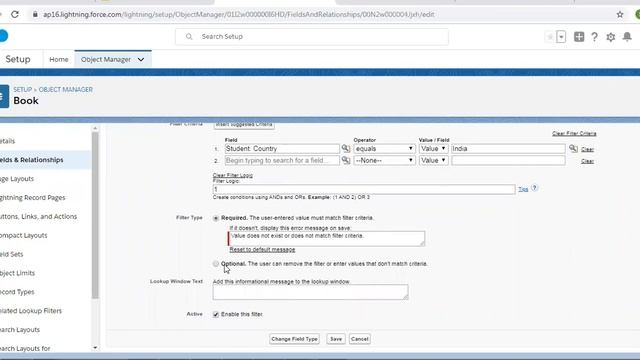Viewport: 640px width, 360px height.
Task: Open the equals operator dropdown in row 1
Action: pos(384,149)
